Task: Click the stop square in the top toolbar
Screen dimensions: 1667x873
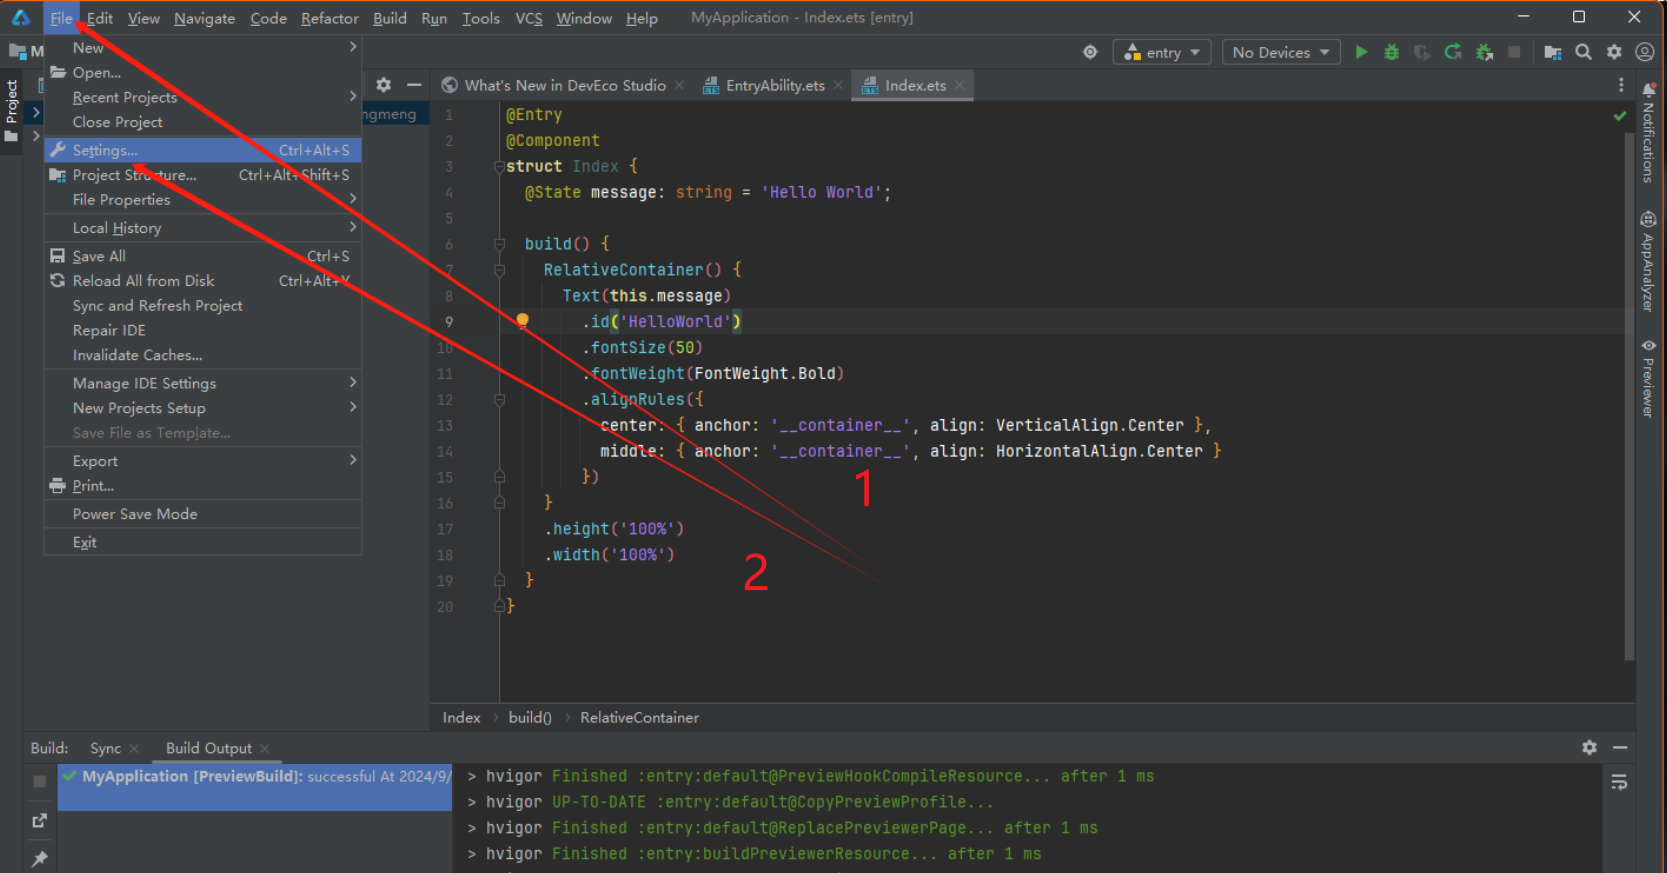Action: tap(1514, 52)
